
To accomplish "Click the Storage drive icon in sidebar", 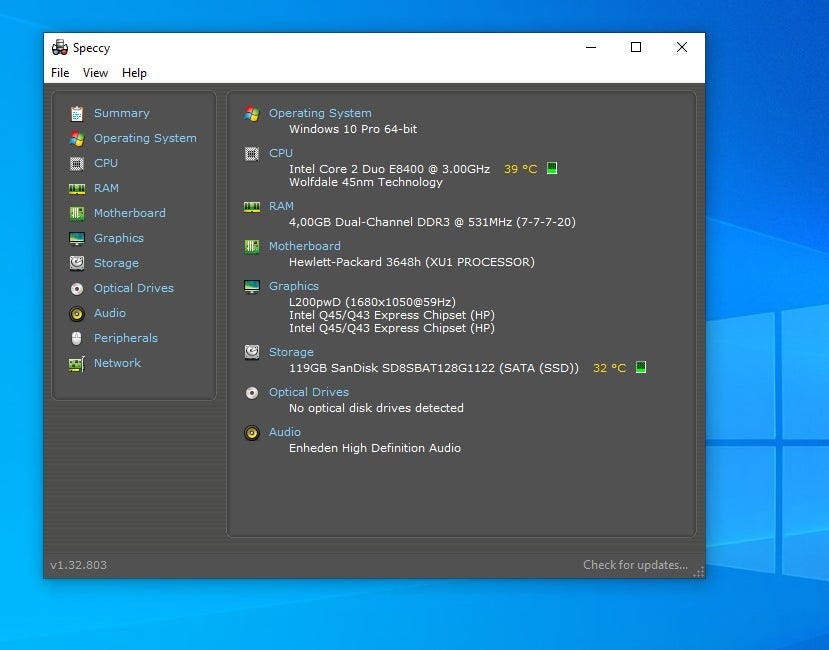I will click(77, 264).
